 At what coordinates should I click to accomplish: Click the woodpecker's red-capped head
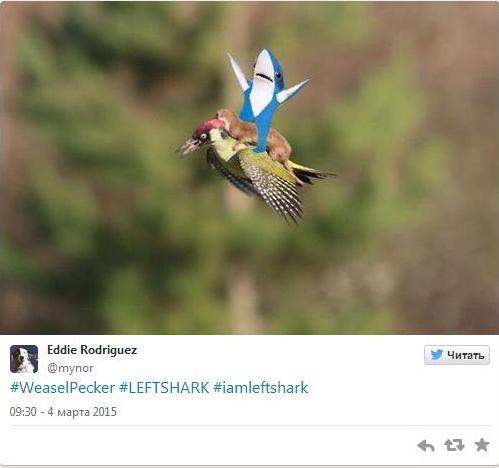point(200,138)
